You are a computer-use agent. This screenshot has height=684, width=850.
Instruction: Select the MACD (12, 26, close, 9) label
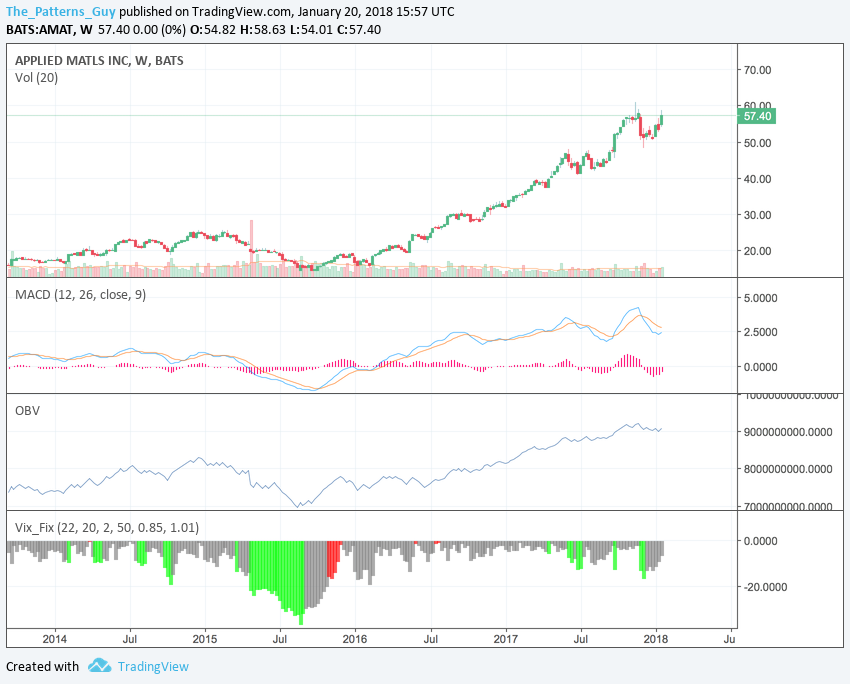coord(80,294)
